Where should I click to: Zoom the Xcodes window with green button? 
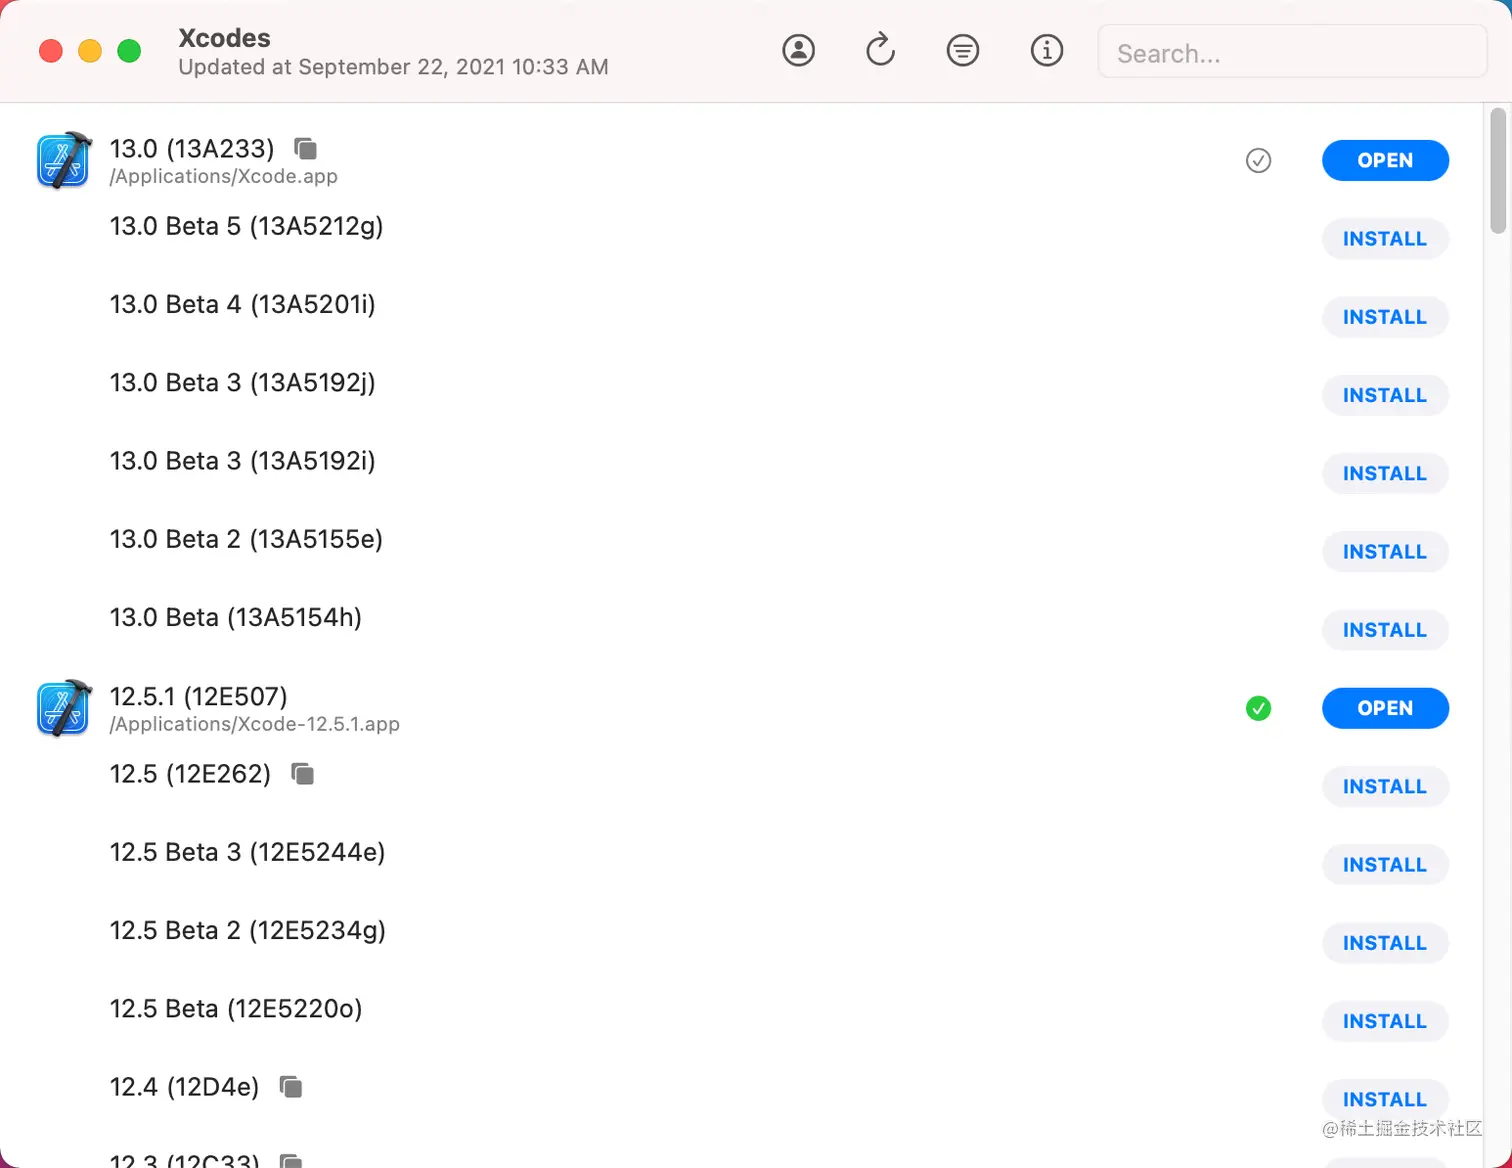(129, 51)
